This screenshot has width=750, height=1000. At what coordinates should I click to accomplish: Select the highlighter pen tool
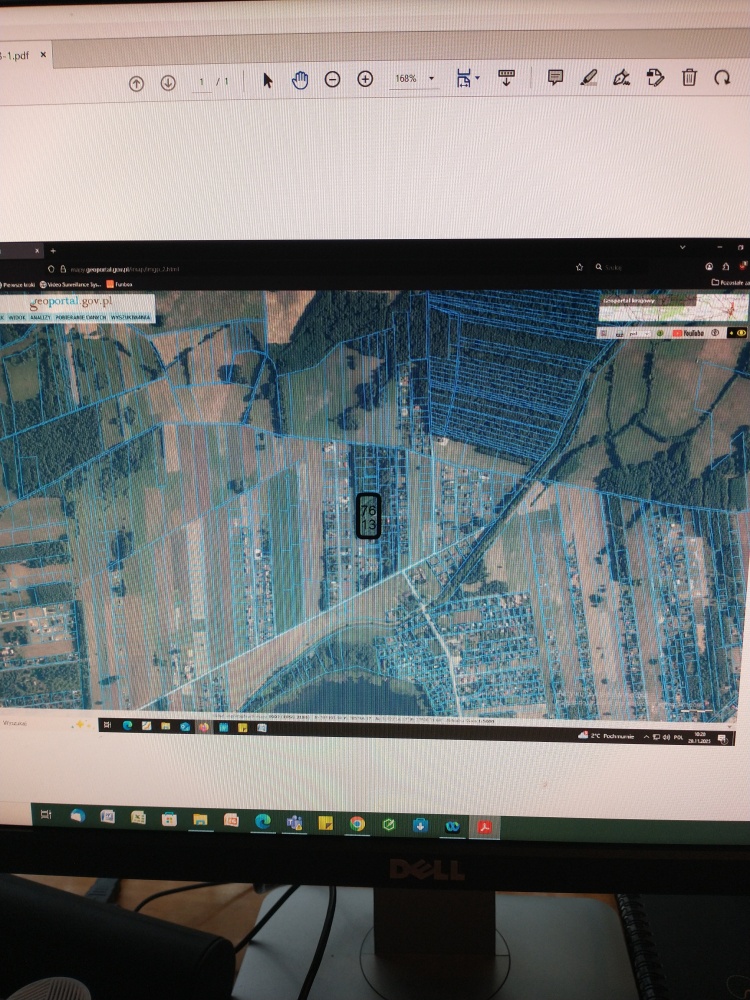click(589, 77)
